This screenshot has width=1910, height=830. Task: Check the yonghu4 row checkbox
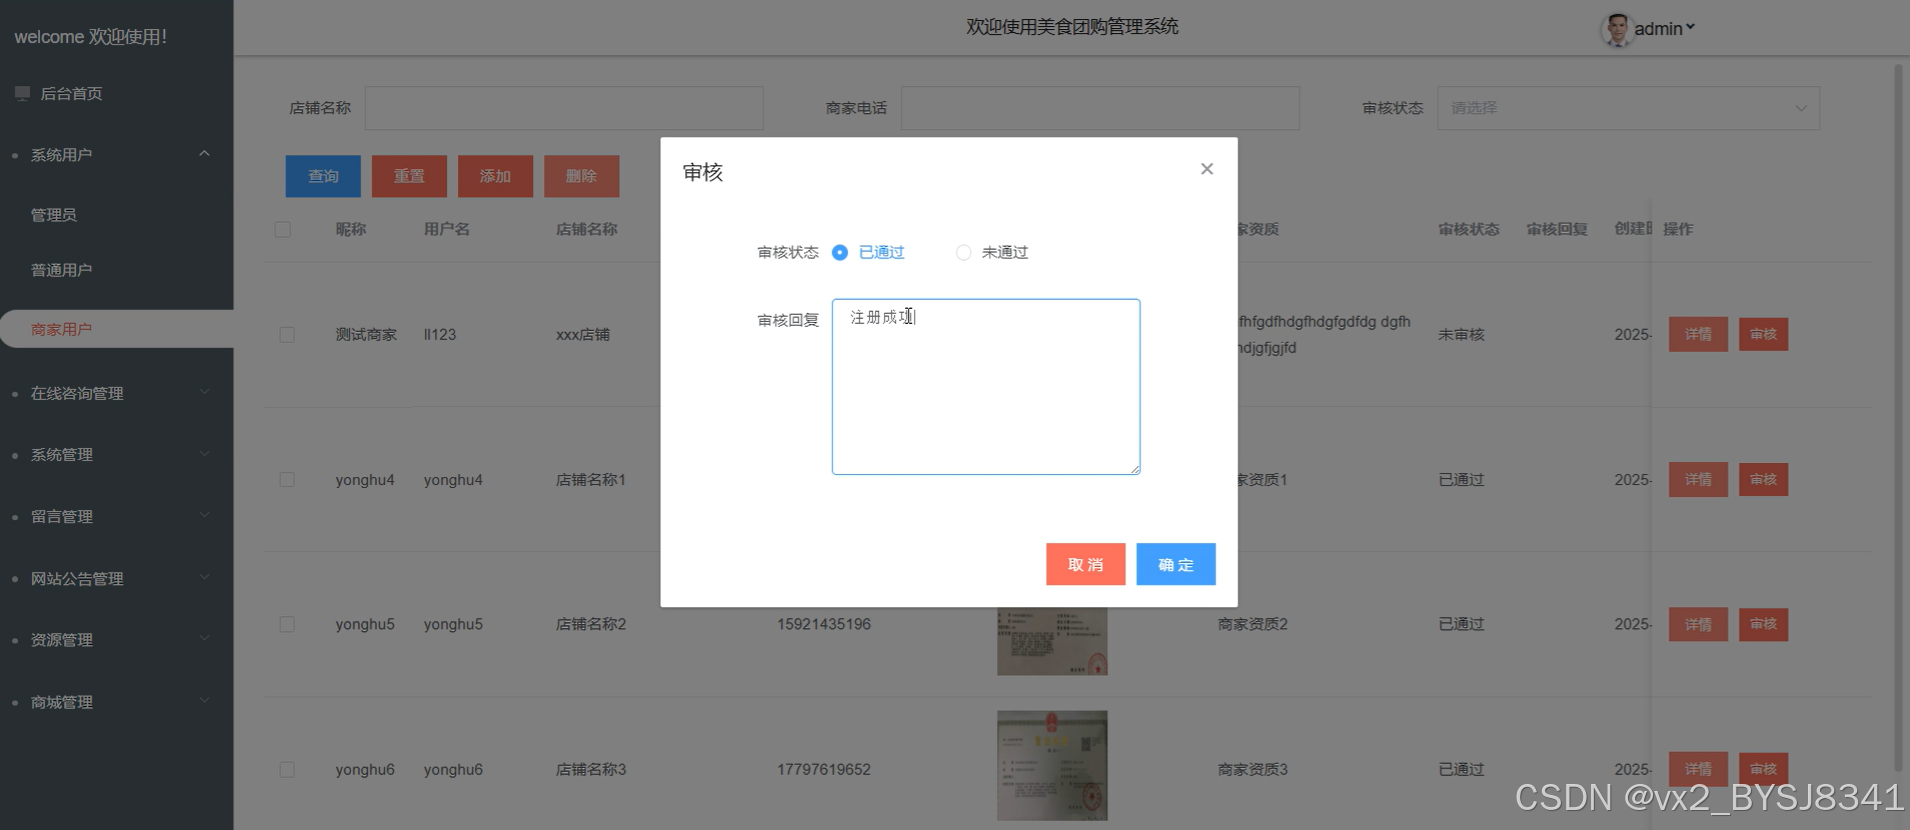(287, 479)
